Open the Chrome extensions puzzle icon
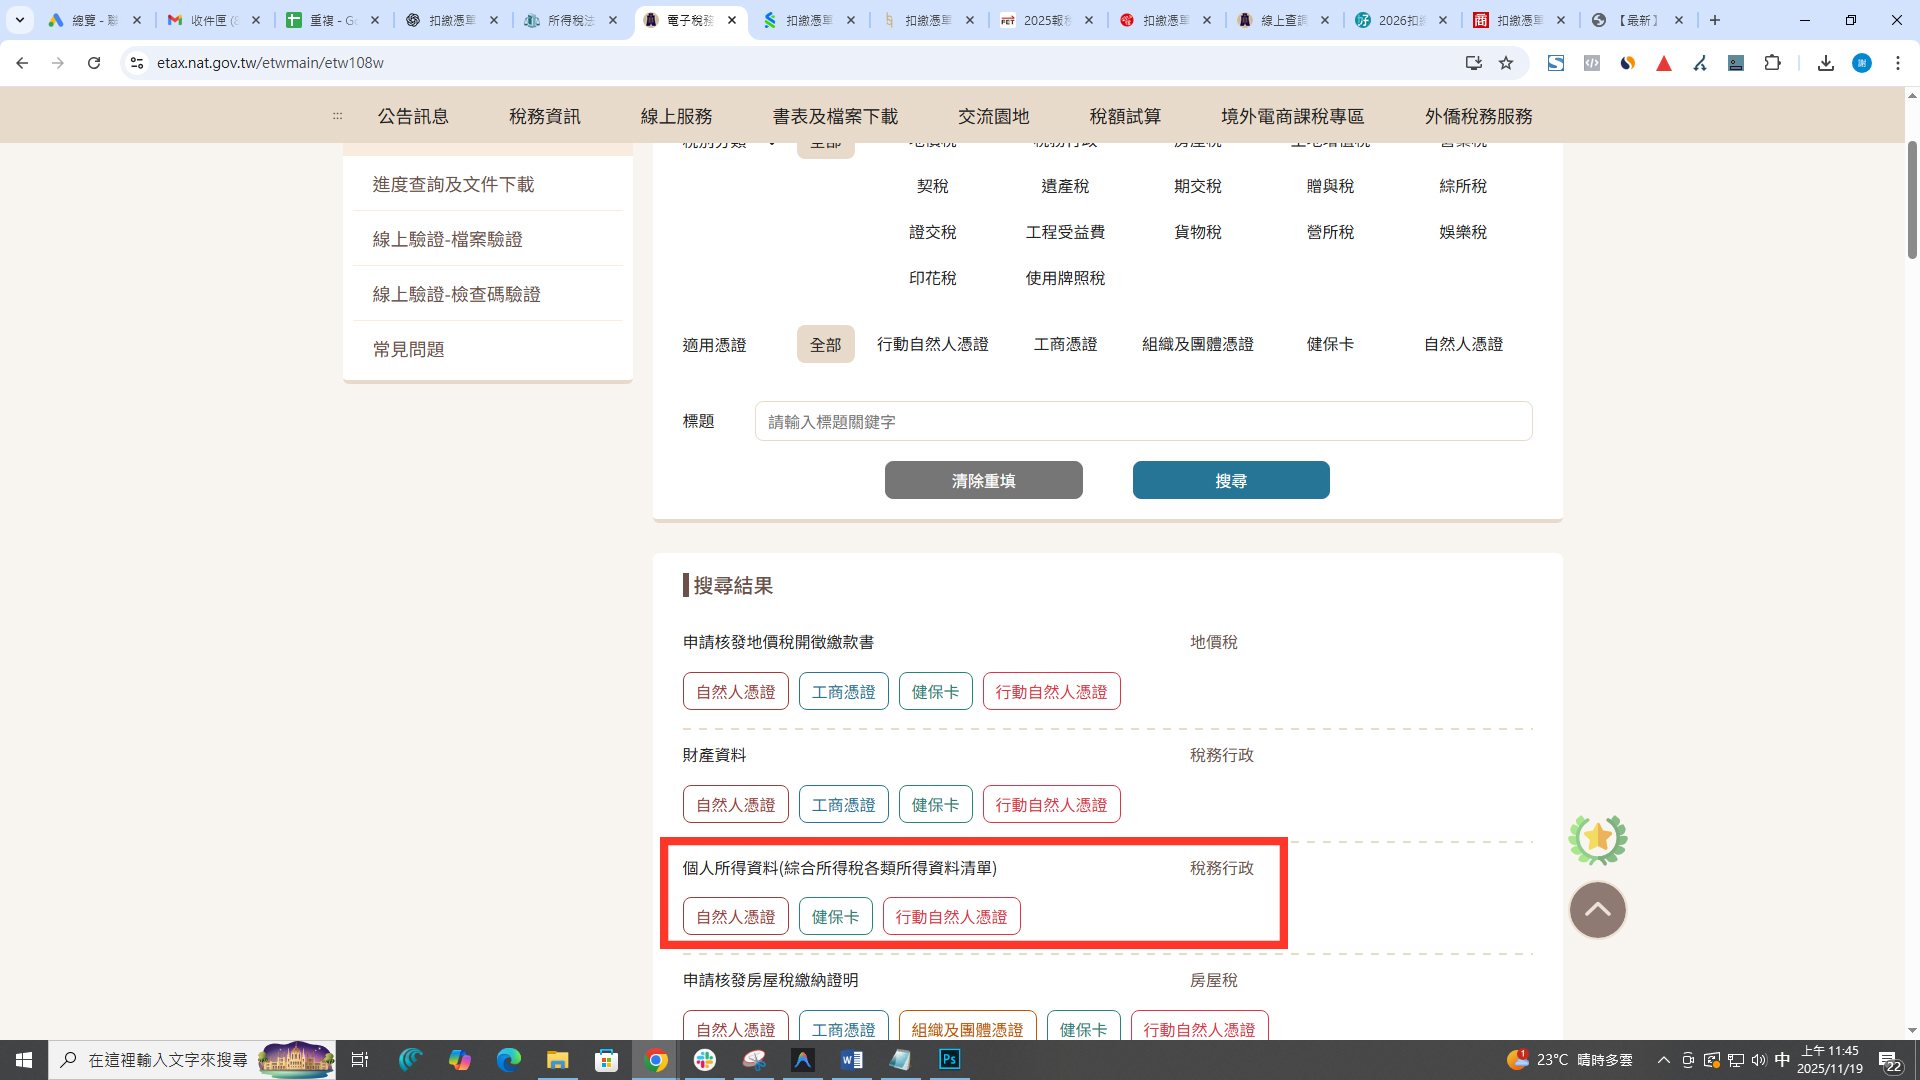 click(x=1772, y=63)
